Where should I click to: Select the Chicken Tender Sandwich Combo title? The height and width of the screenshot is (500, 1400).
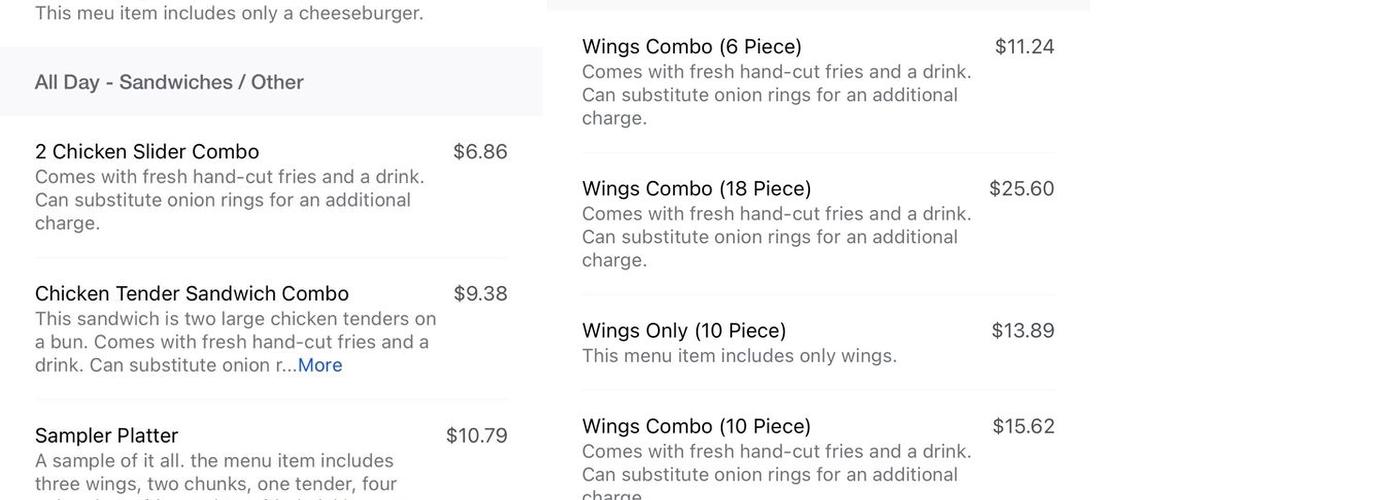pyautogui.click(x=192, y=294)
